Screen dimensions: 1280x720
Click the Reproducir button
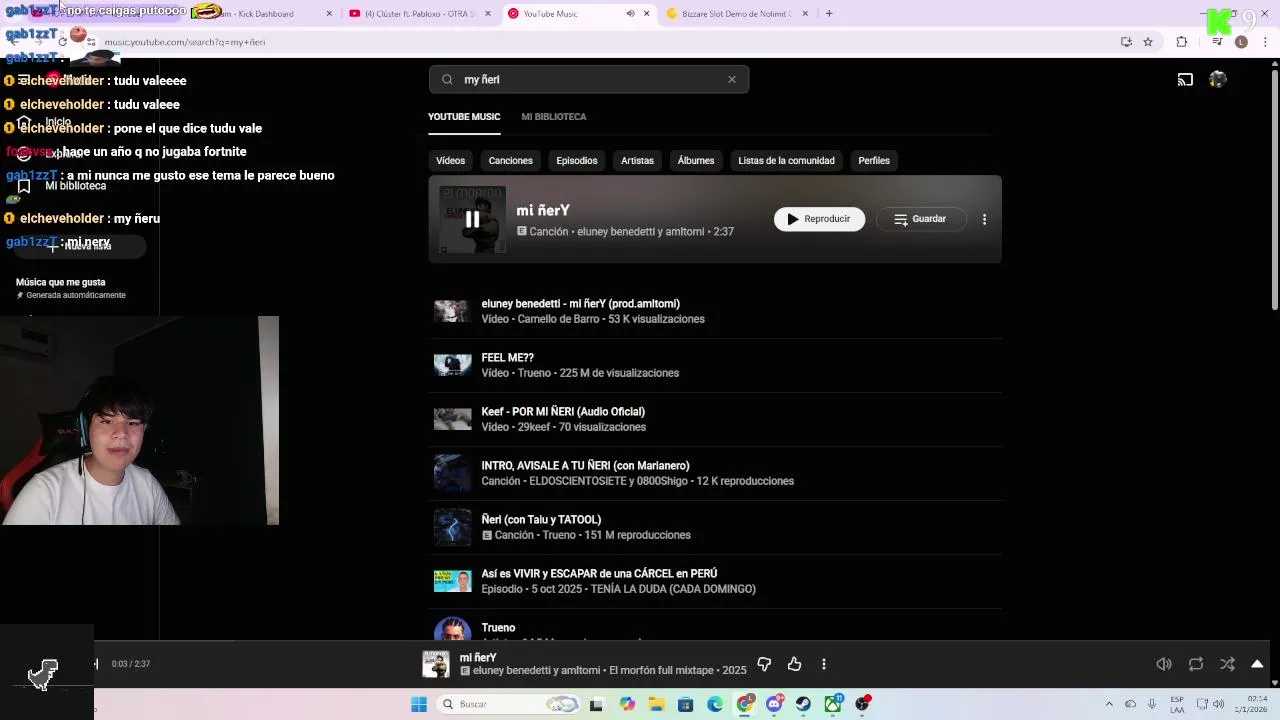819,219
